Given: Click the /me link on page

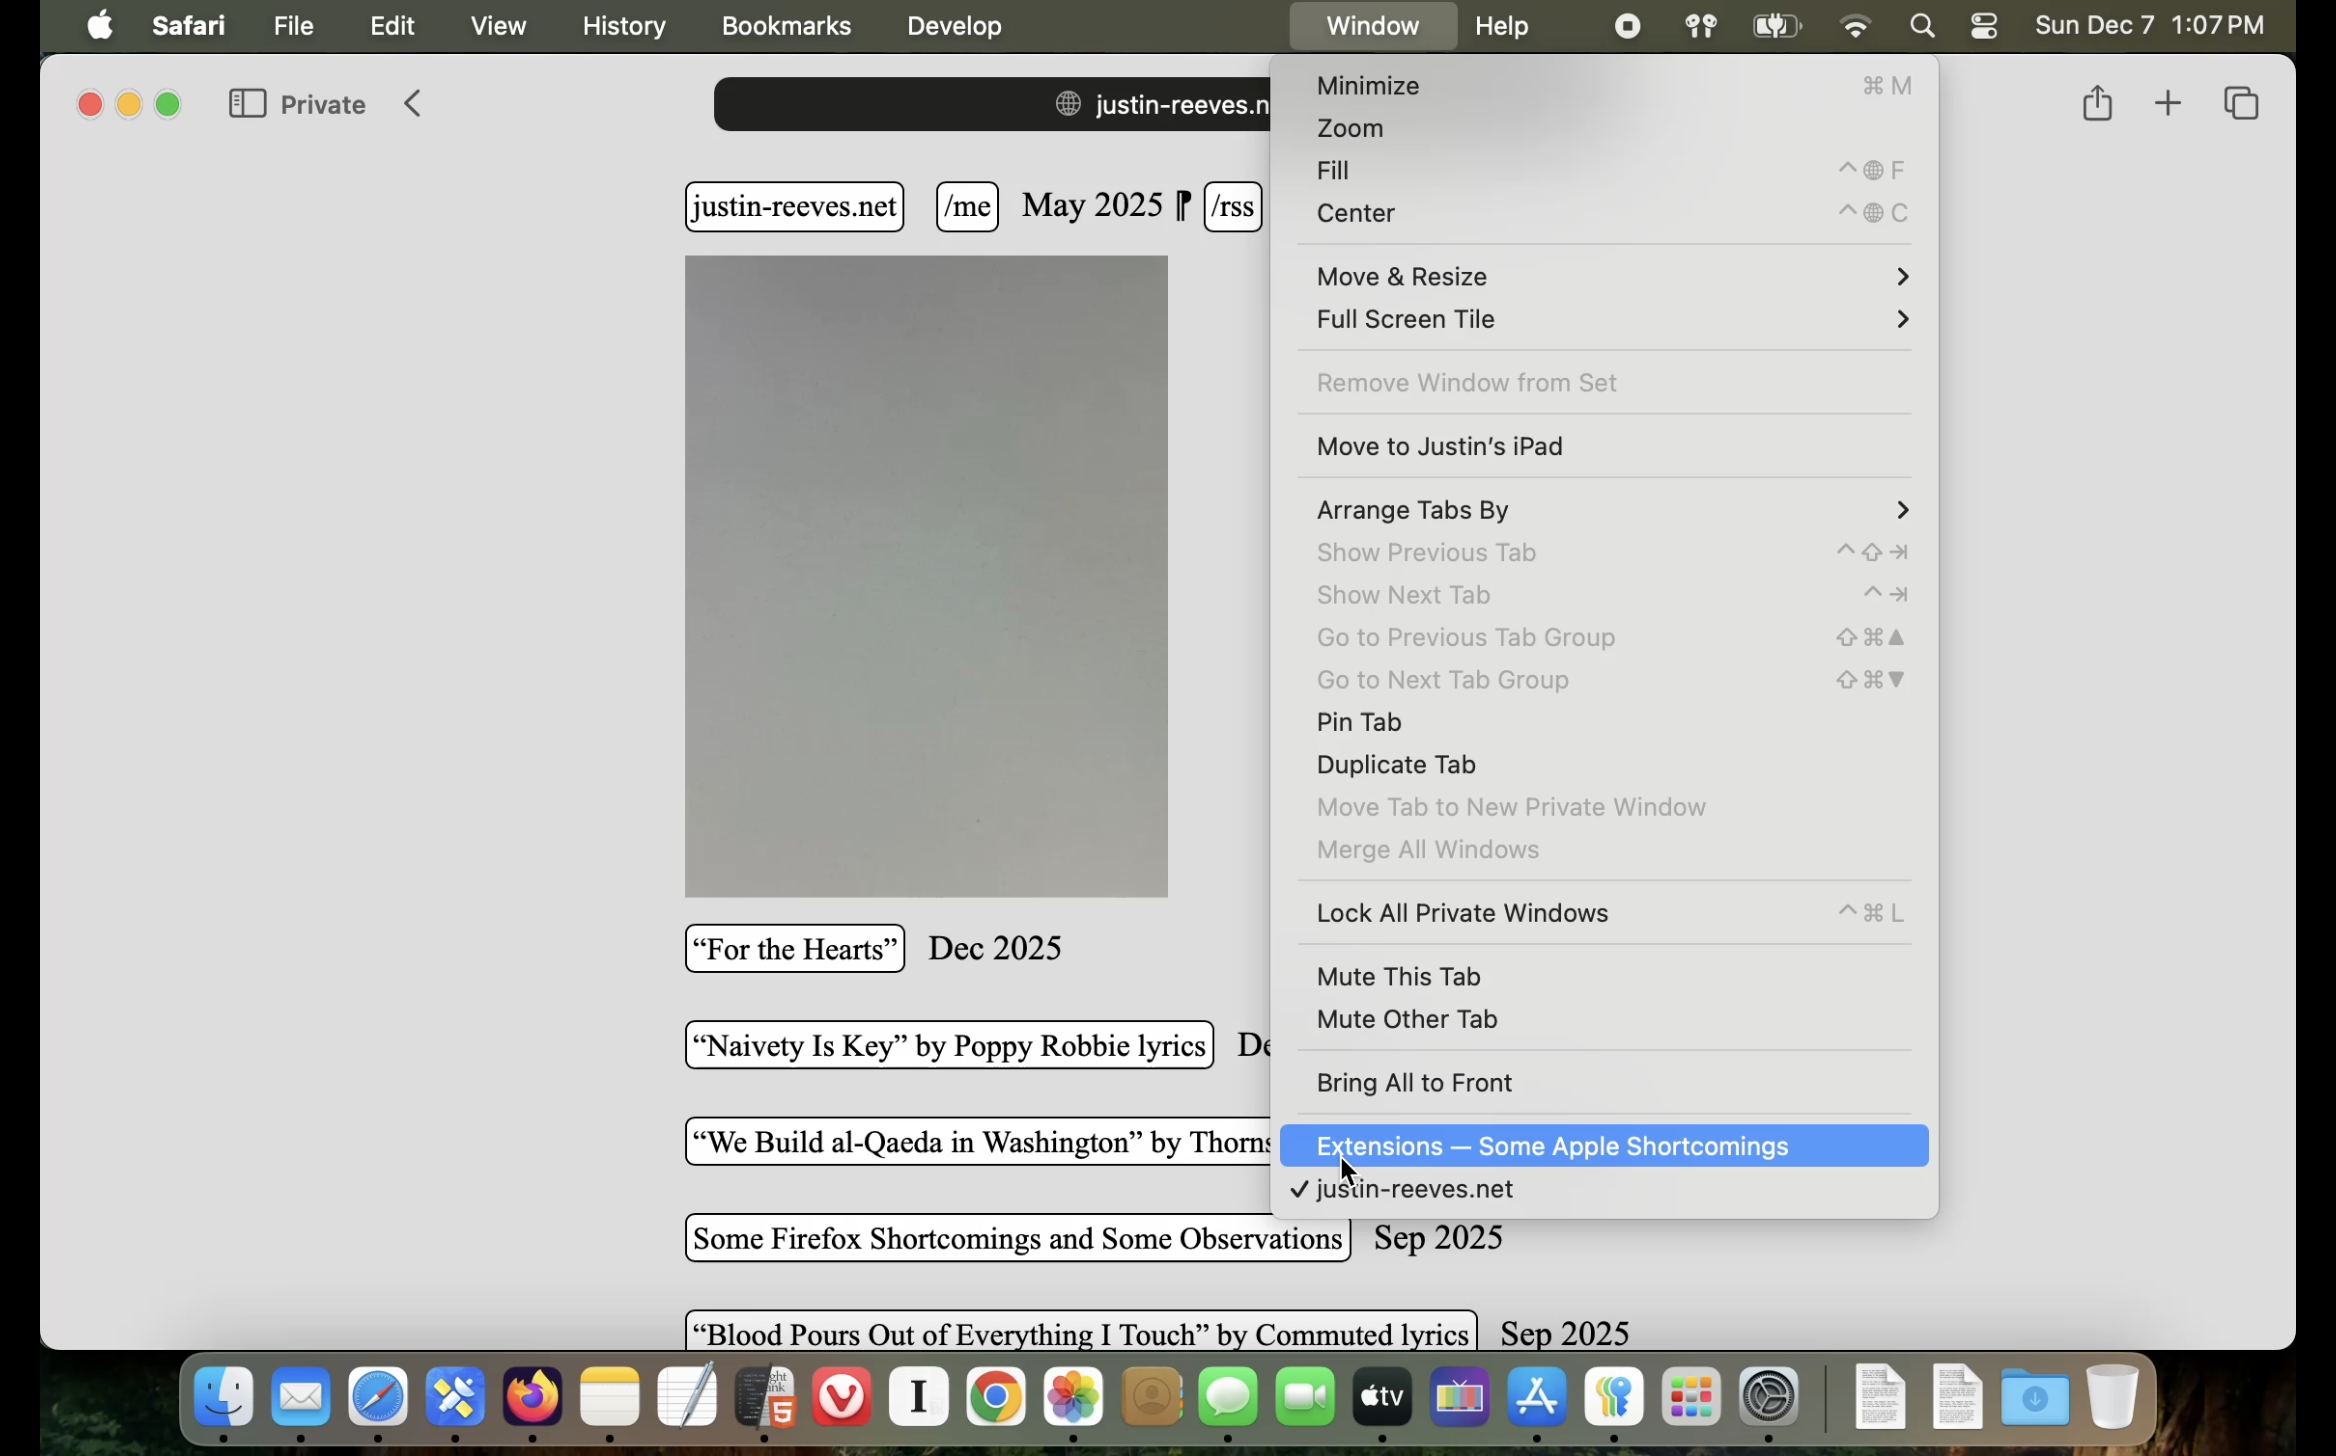Looking at the screenshot, I should pos(967,207).
